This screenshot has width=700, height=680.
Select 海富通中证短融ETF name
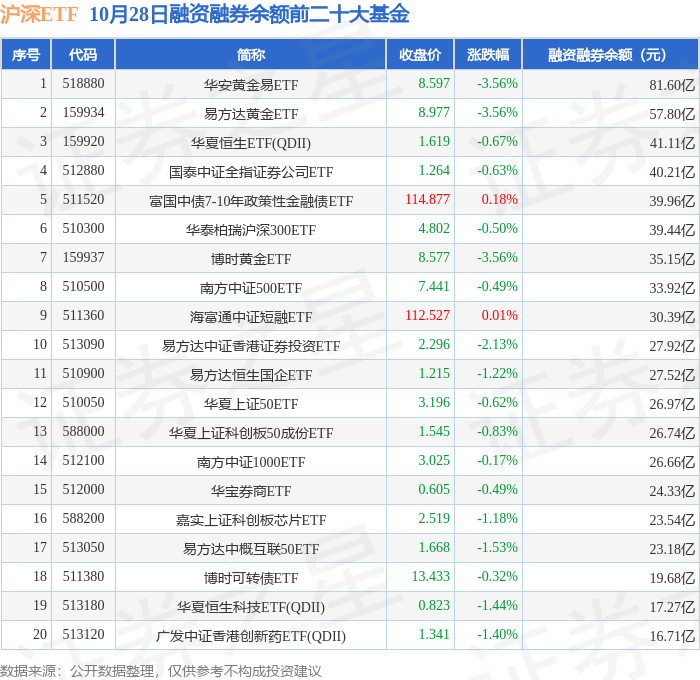tap(251, 317)
